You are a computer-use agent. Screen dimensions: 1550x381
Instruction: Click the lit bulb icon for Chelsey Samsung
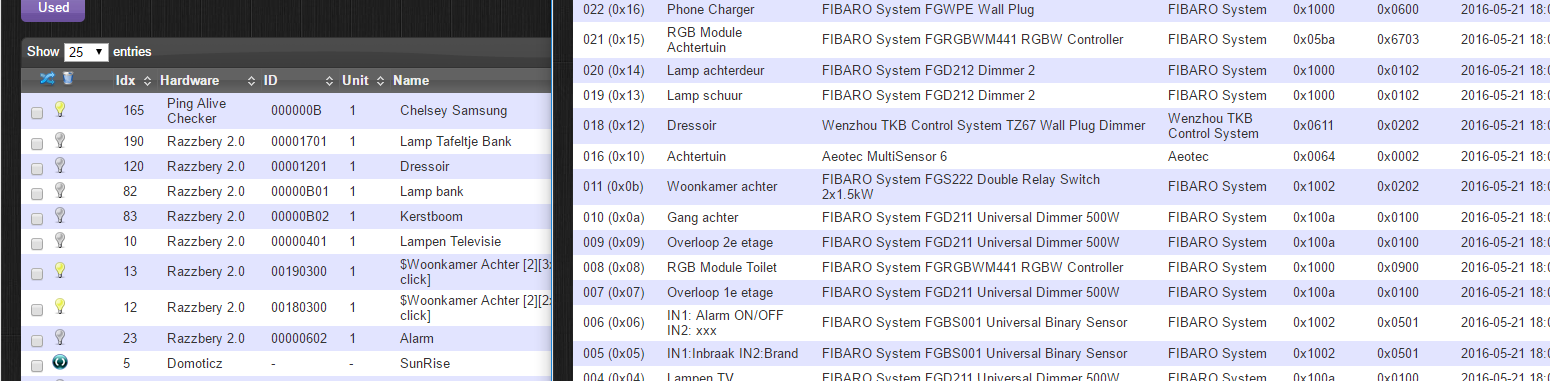click(59, 108)
